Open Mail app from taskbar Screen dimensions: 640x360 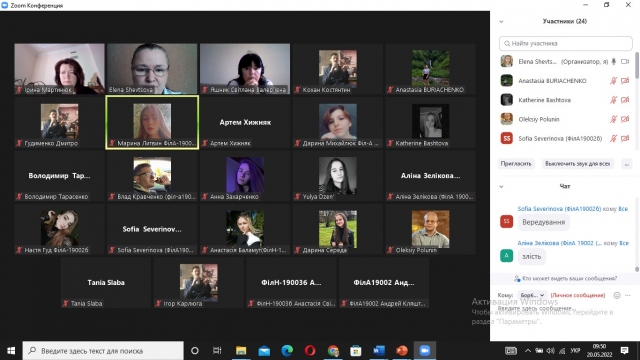(264, 351)
